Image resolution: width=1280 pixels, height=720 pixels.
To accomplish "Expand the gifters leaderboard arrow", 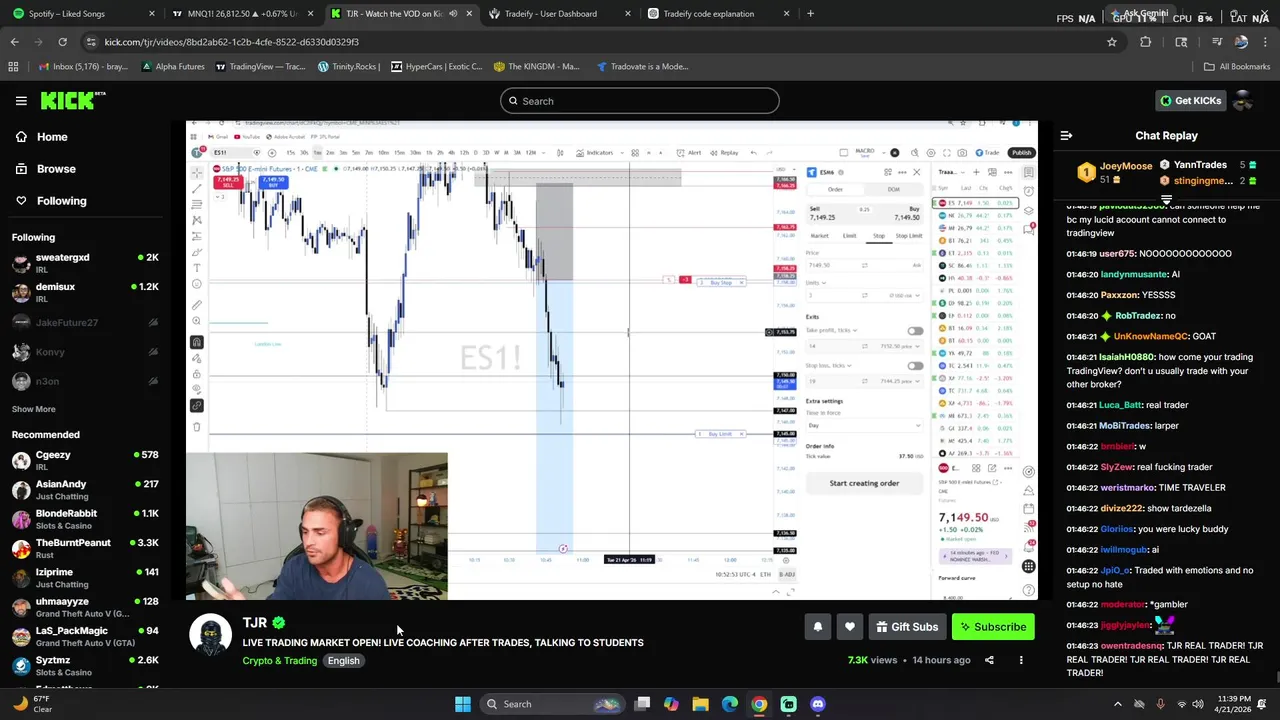I will pyautogui.click(x=1166, y=199).
